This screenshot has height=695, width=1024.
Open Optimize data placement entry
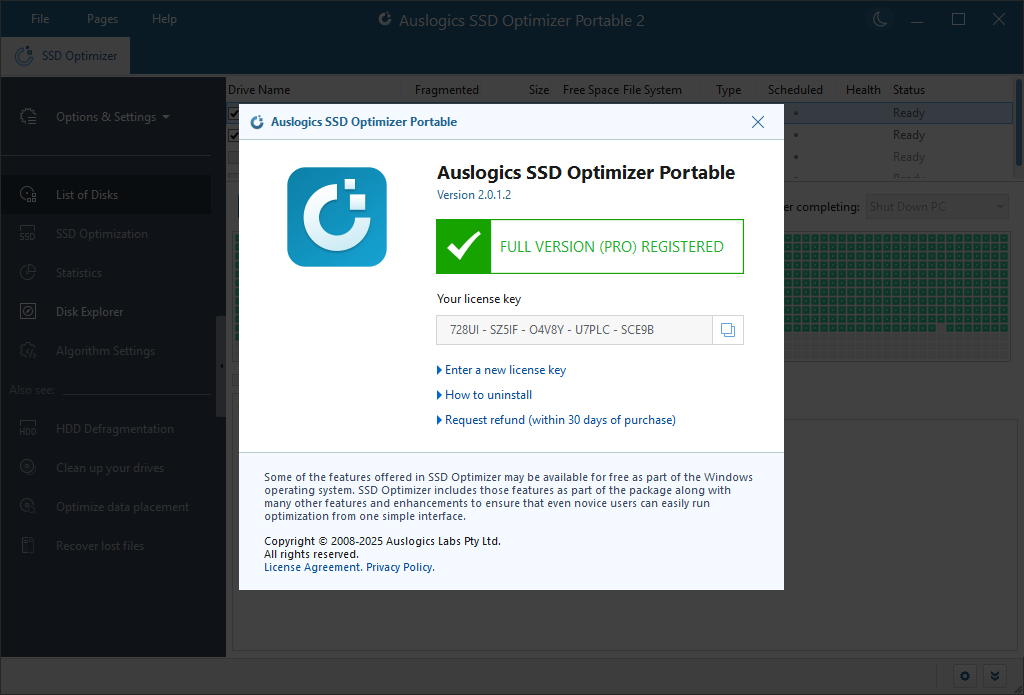pyautogui.click(x=106, y=506)
